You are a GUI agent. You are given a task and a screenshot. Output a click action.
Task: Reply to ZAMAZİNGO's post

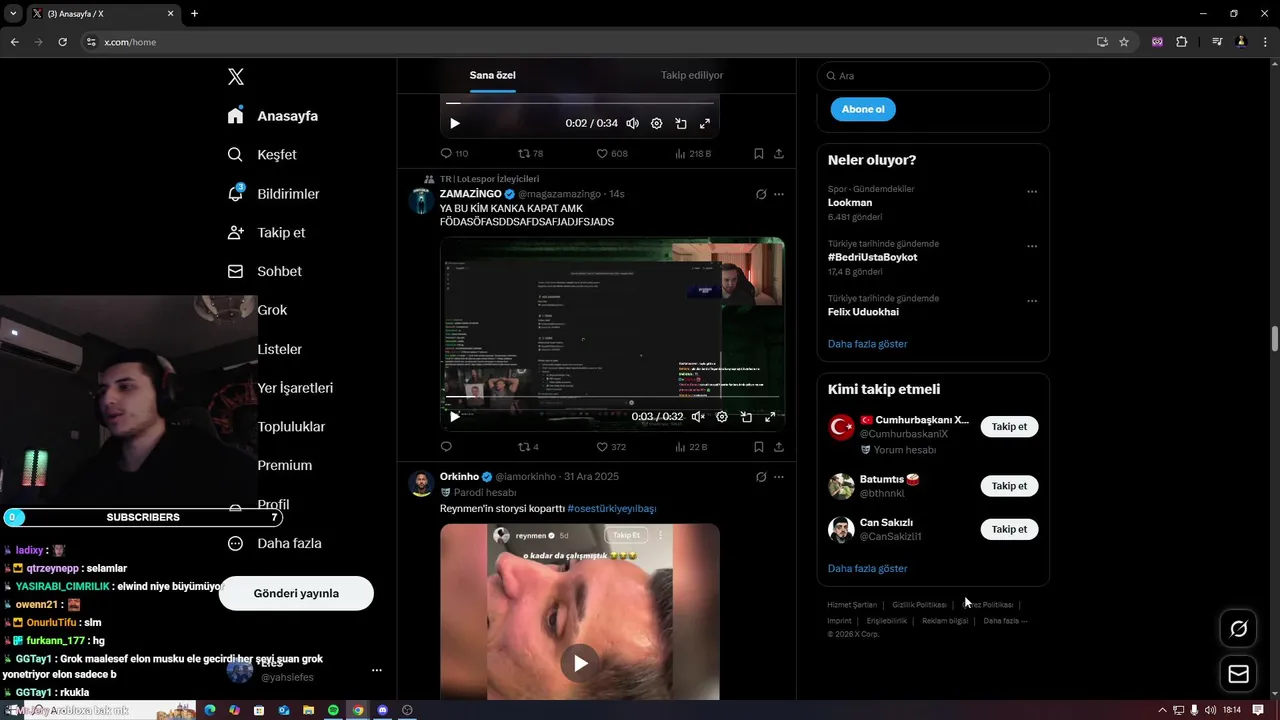coord(446,446)
